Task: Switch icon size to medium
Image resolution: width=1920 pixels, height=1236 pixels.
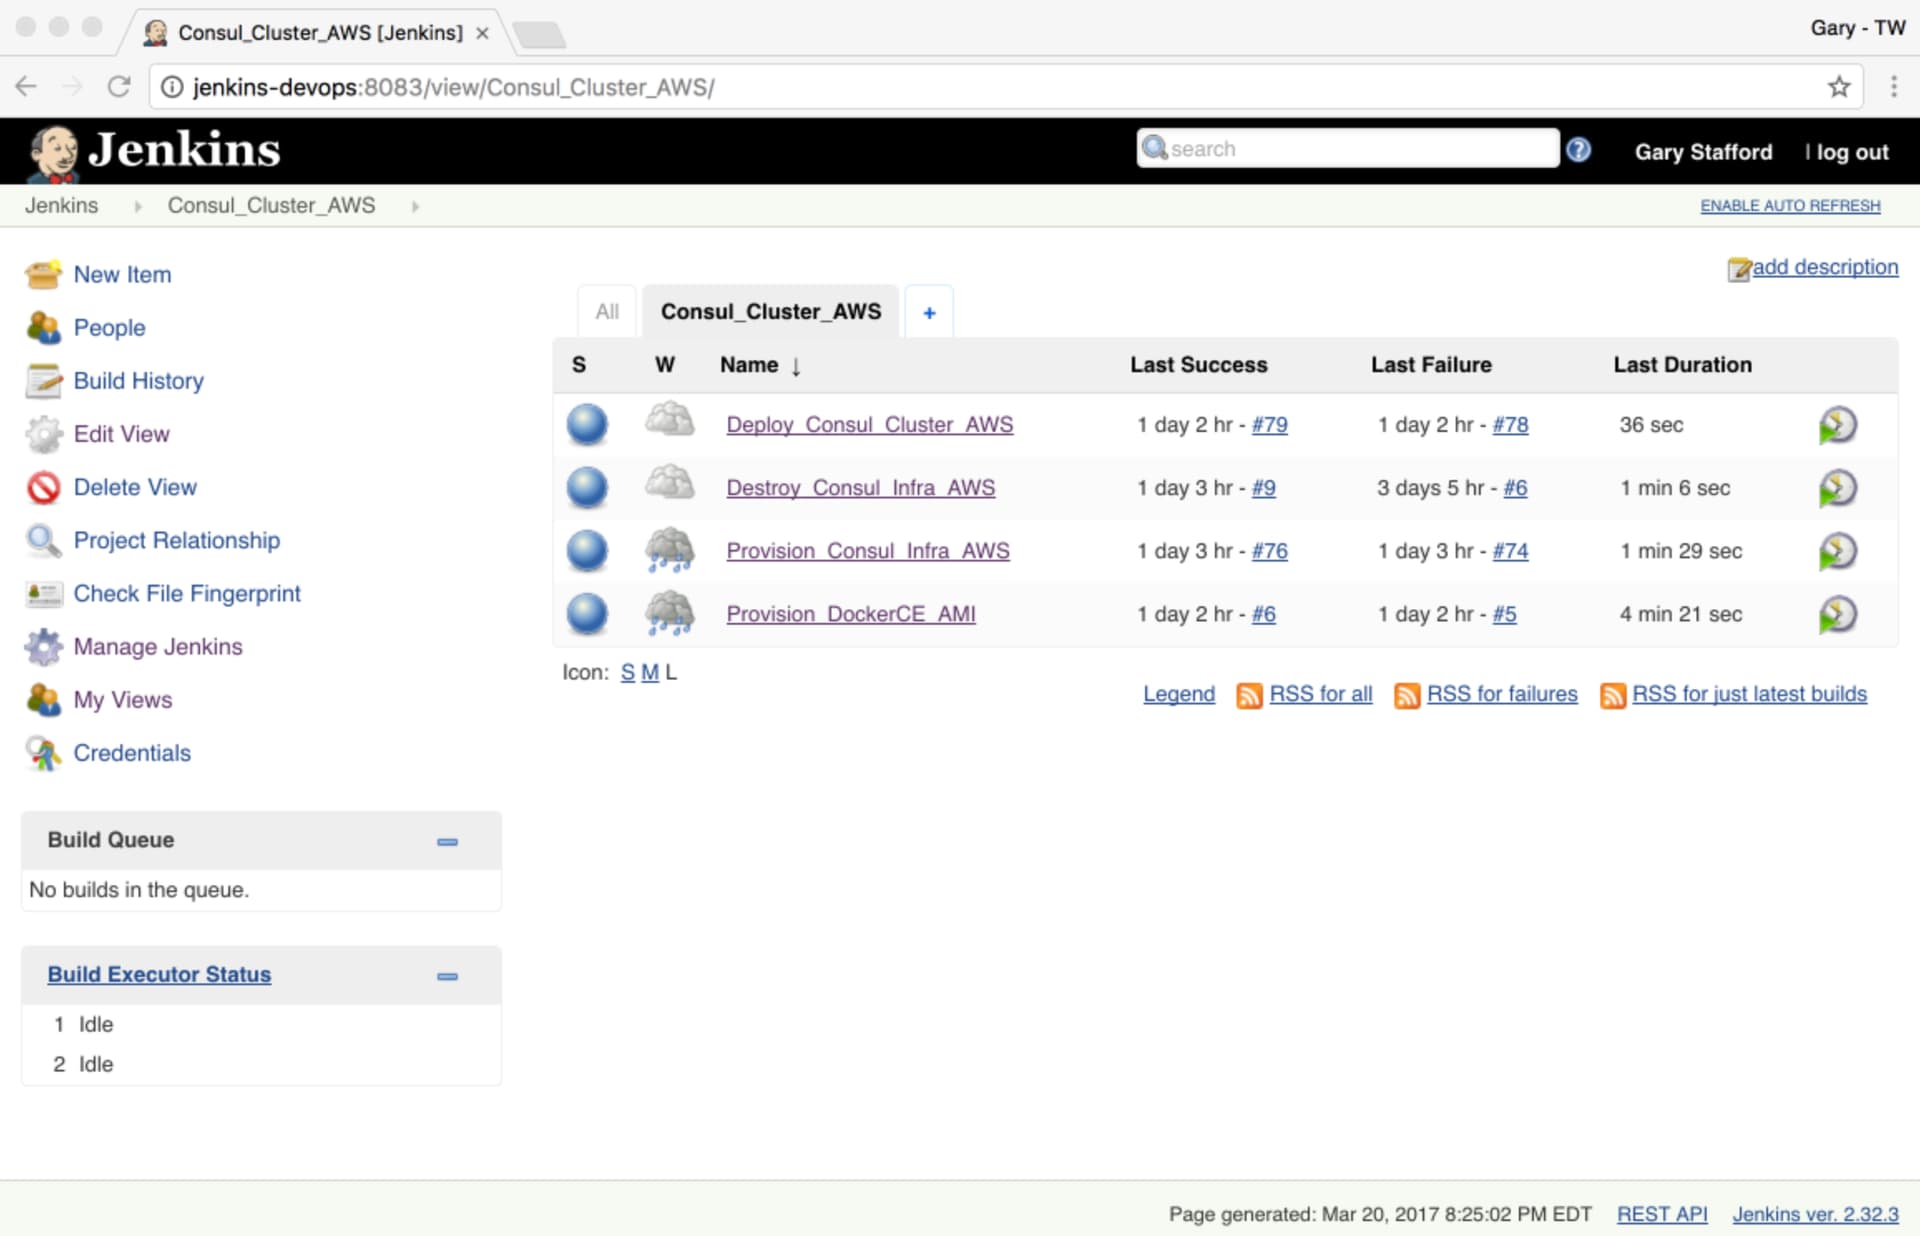Action: pyautogui.click(x=649, y=673)
